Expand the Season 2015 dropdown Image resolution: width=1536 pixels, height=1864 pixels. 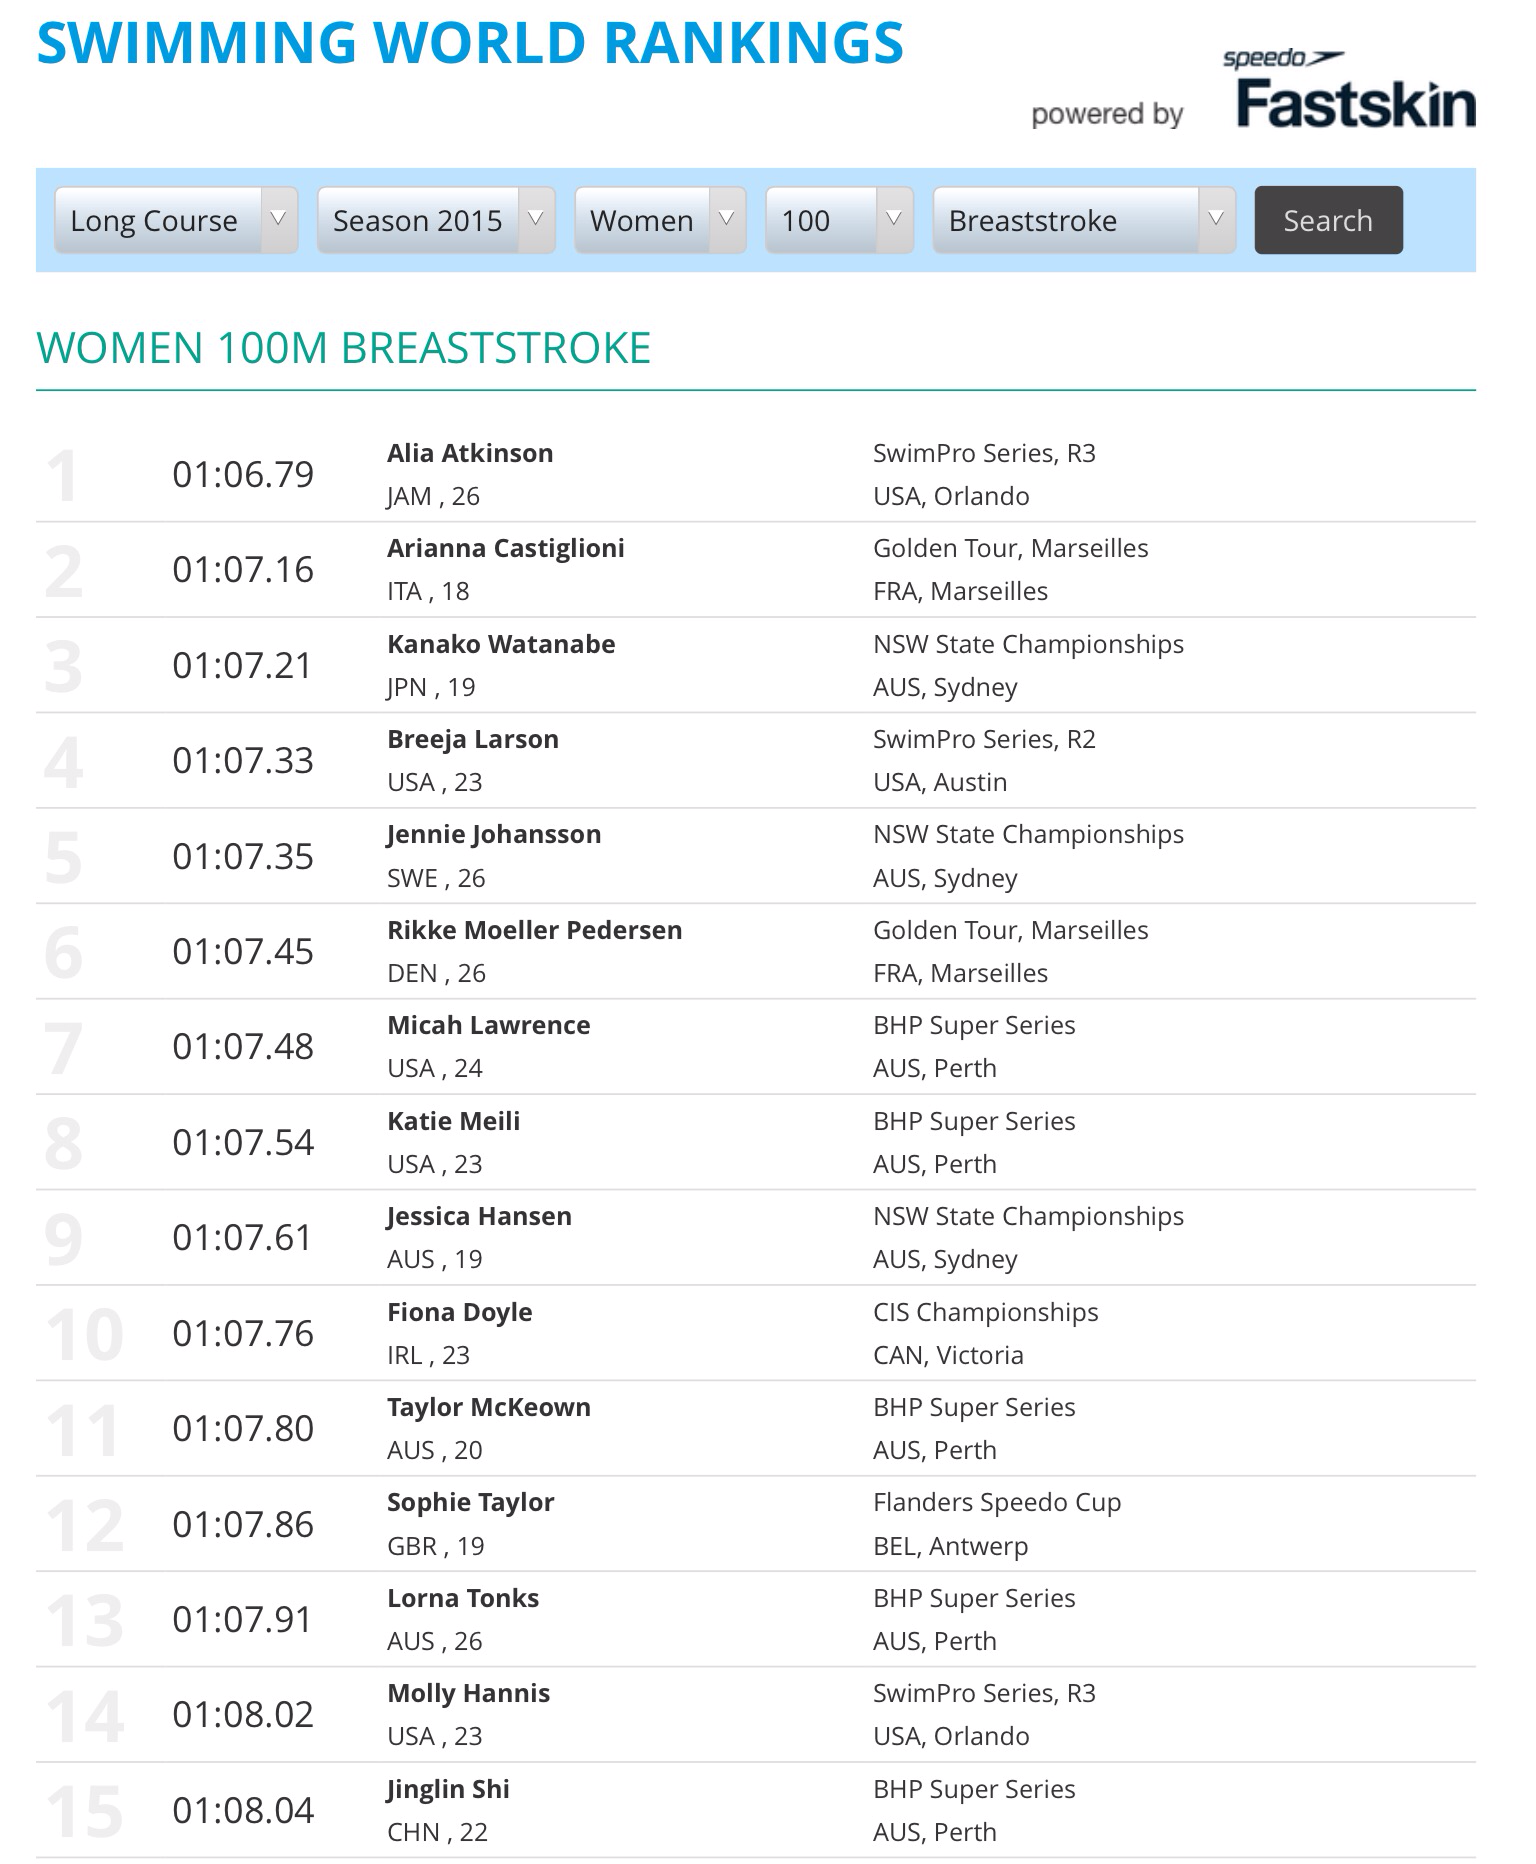[x=436, y=220]
